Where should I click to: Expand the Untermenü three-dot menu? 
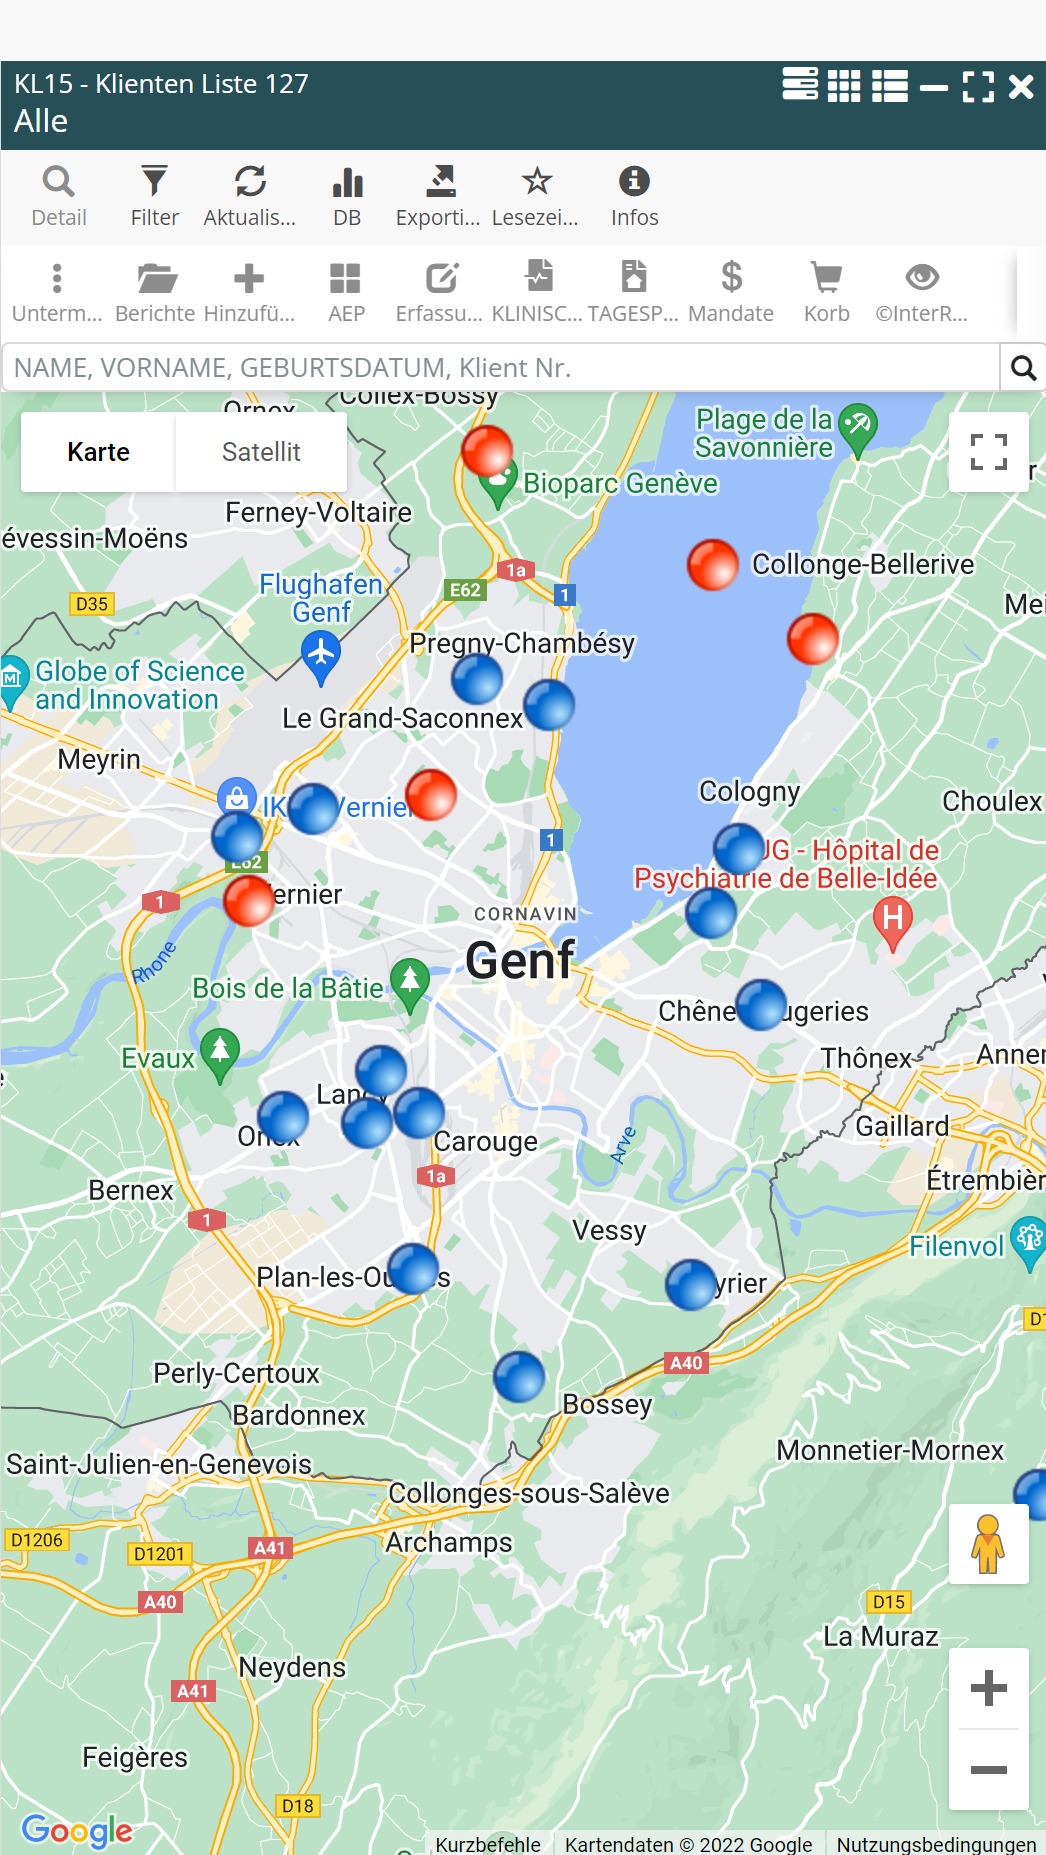(x=57, y=292)
